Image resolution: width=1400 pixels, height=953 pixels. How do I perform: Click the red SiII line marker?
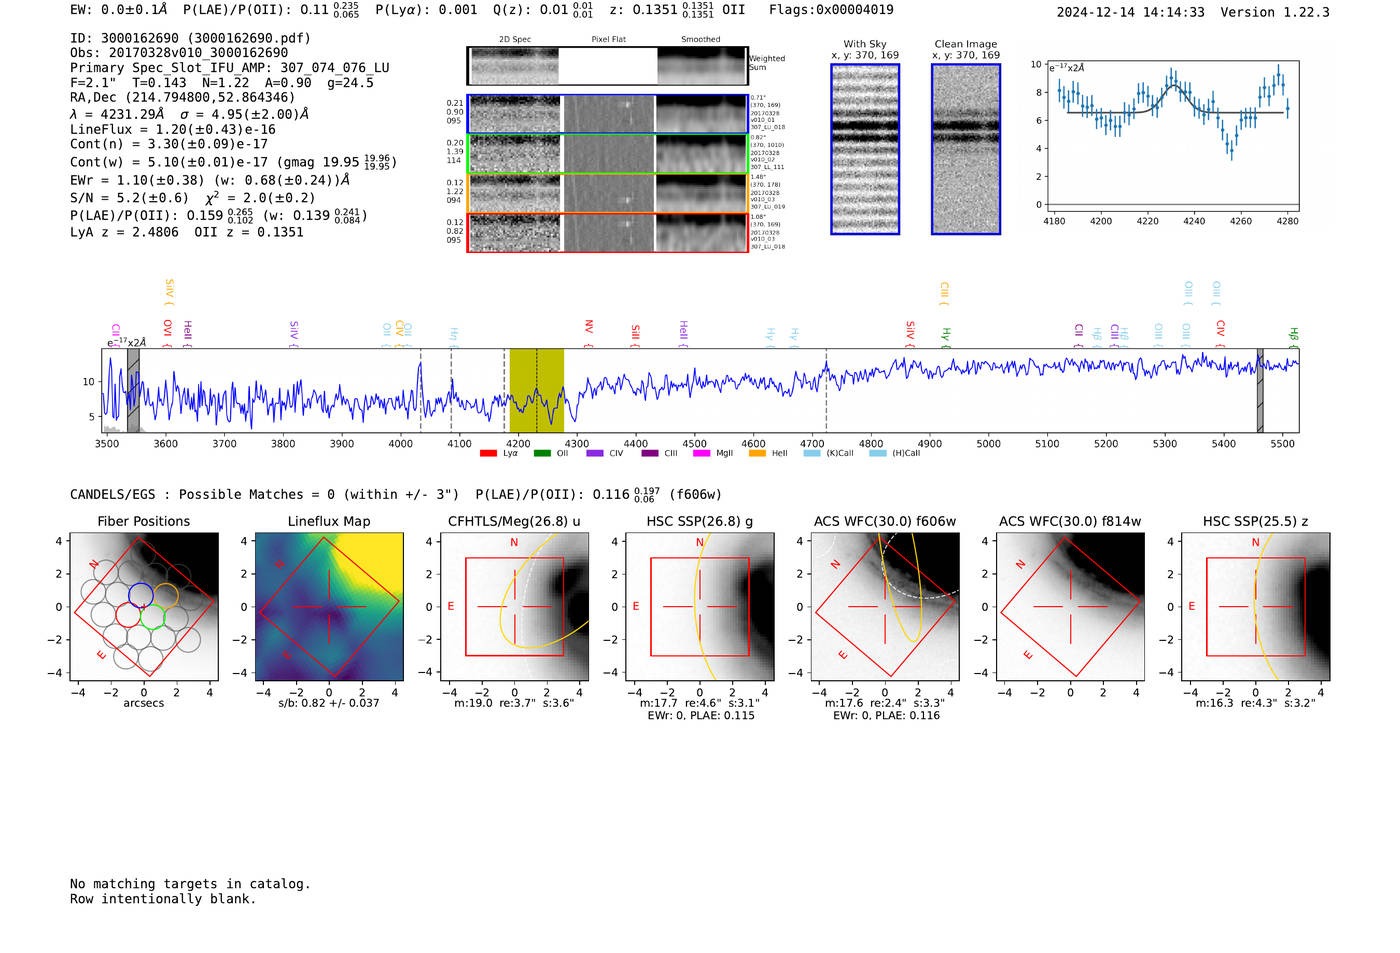(635, 334)
